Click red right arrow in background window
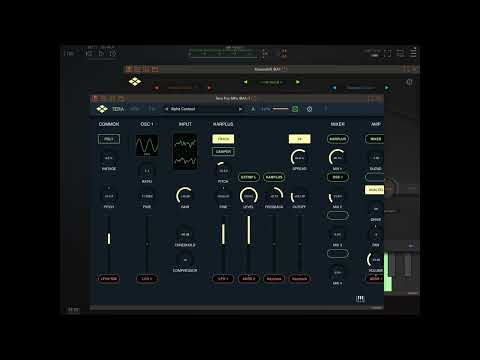The height and width of the screenshot is (360, 480). [x=209, y=88]
